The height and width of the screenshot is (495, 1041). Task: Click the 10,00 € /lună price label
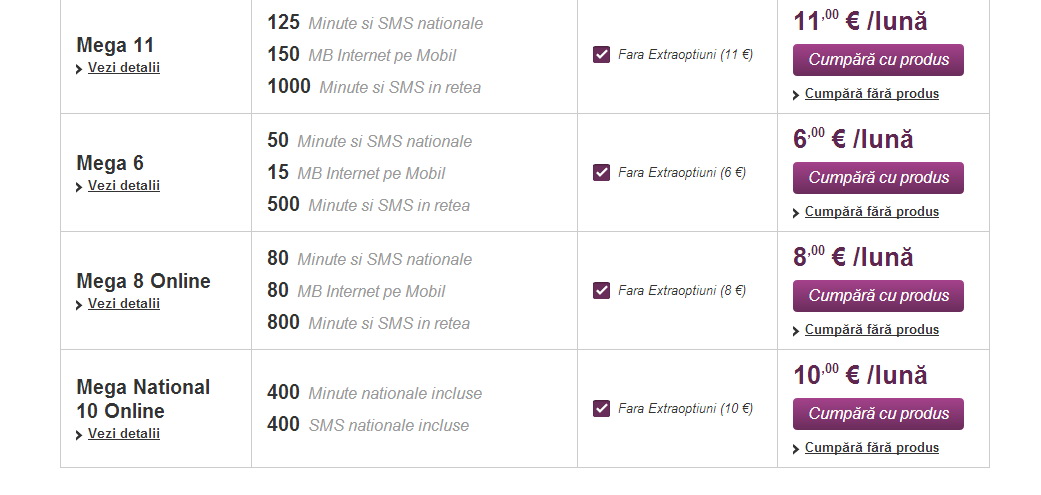860,375
